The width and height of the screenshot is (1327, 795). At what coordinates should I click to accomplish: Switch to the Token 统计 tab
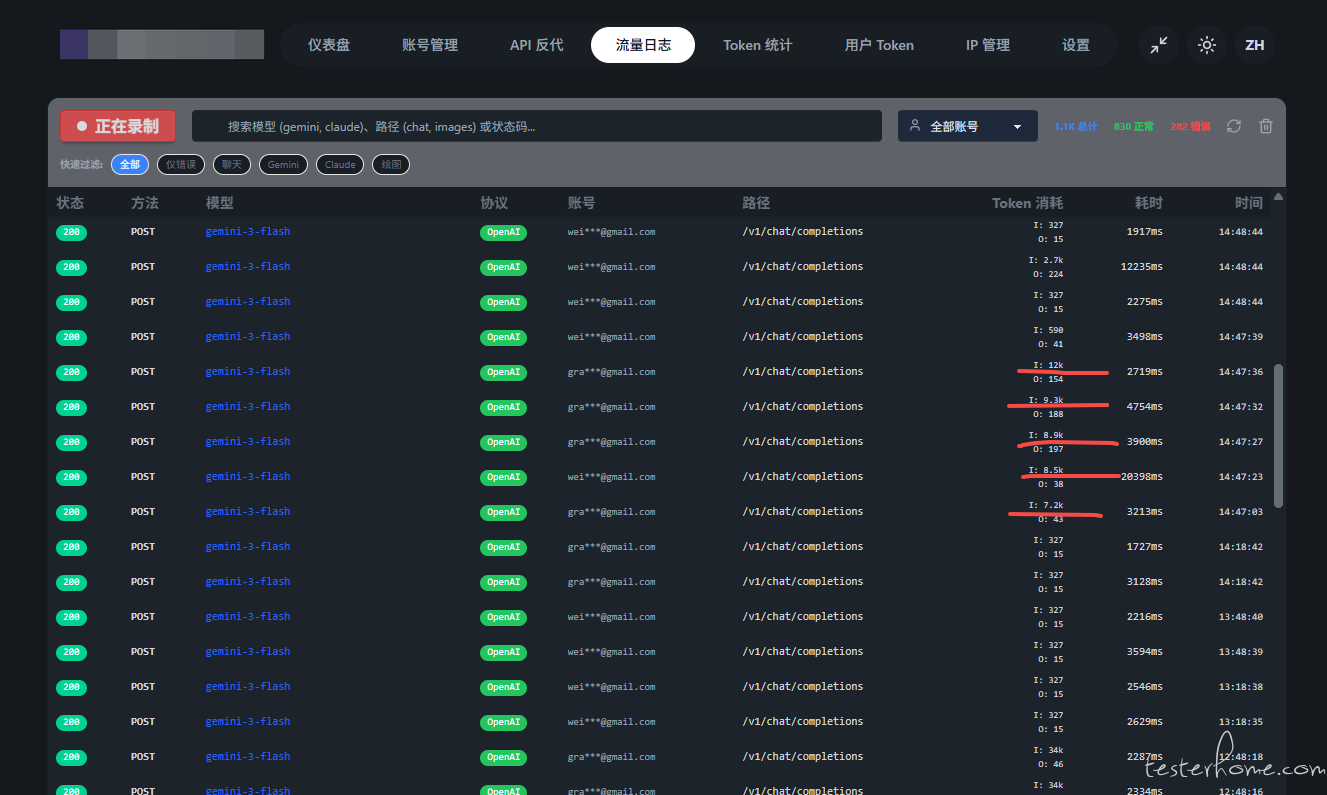tap(757, 45)
